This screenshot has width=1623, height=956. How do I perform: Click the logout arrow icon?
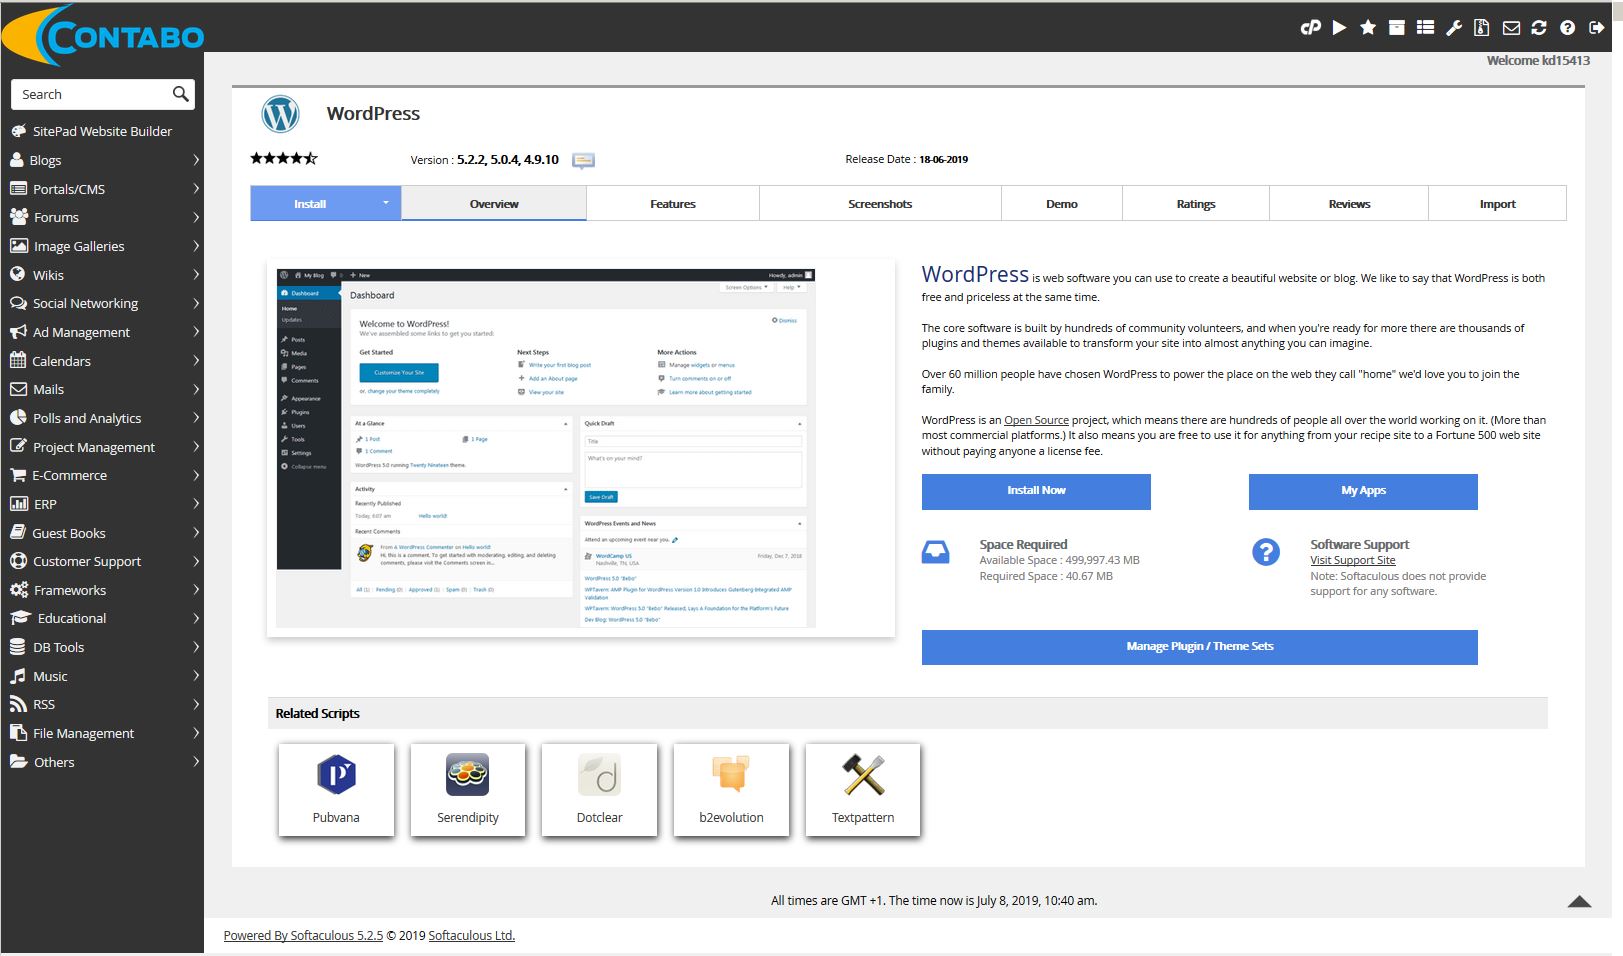[1597, 28]
